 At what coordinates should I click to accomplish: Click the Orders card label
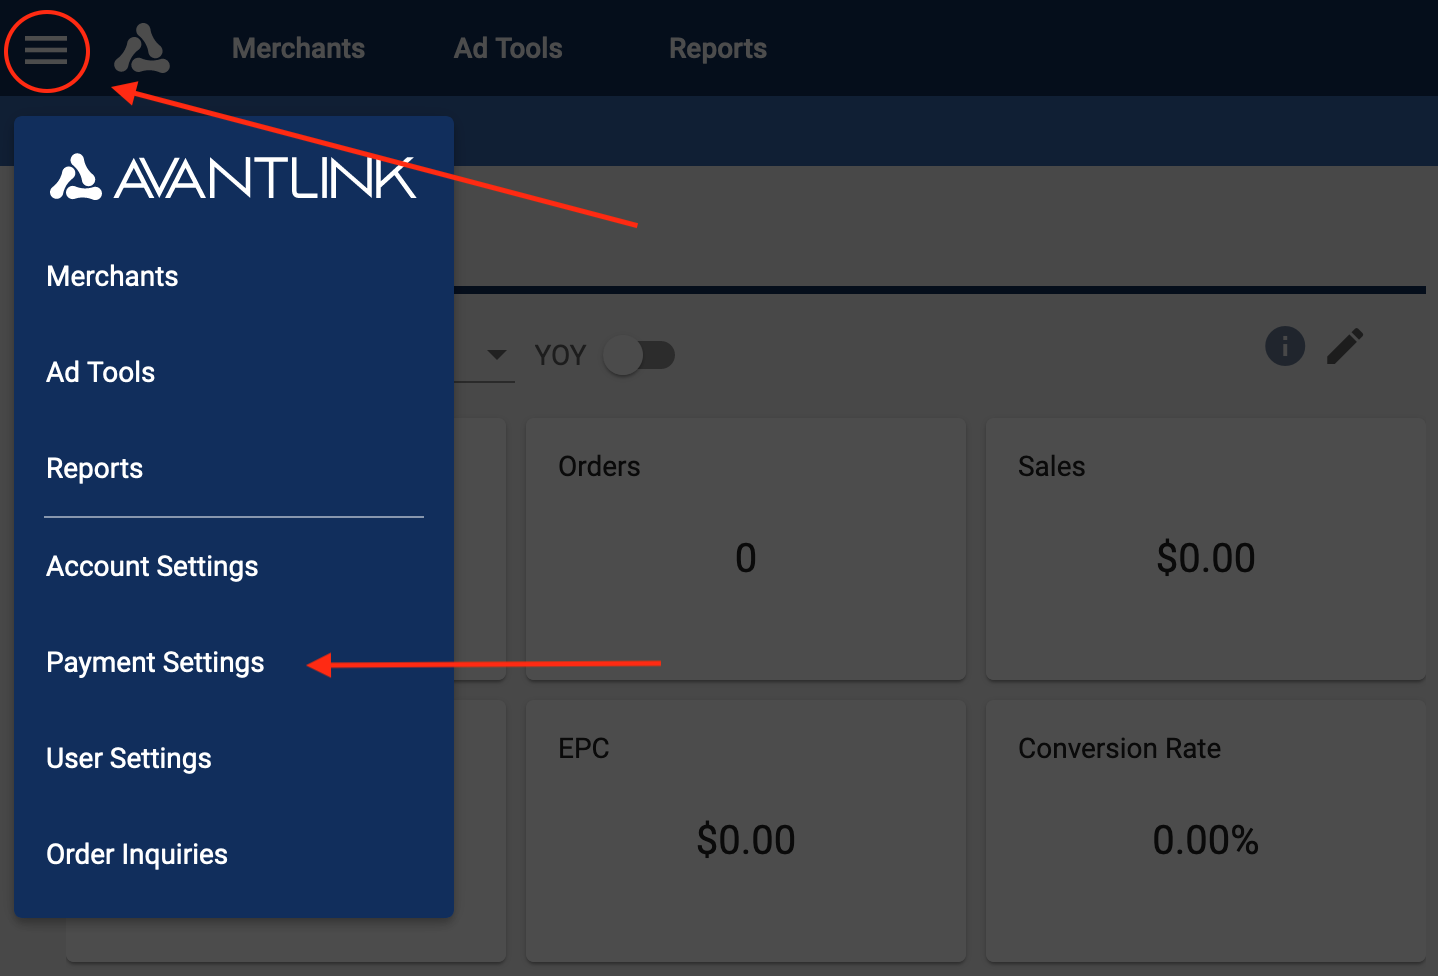click(599, 466)
